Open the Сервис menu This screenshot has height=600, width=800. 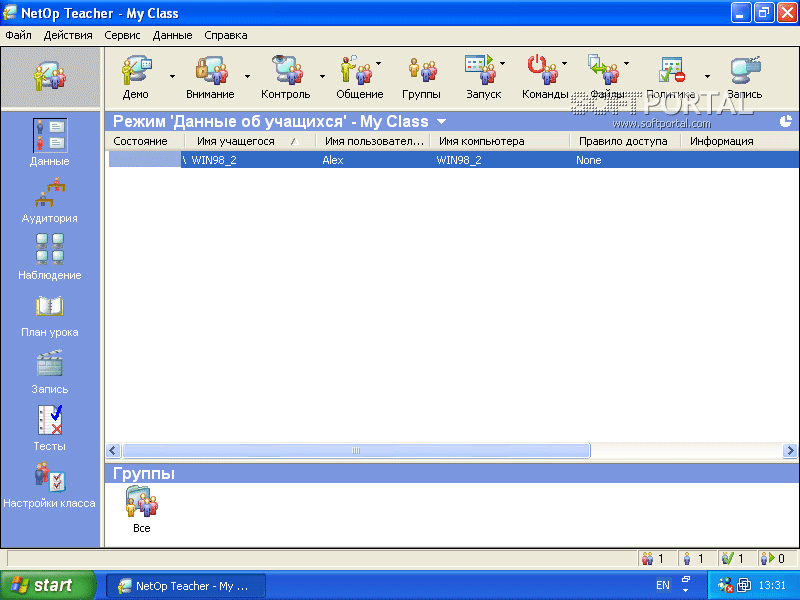[122, 35]
